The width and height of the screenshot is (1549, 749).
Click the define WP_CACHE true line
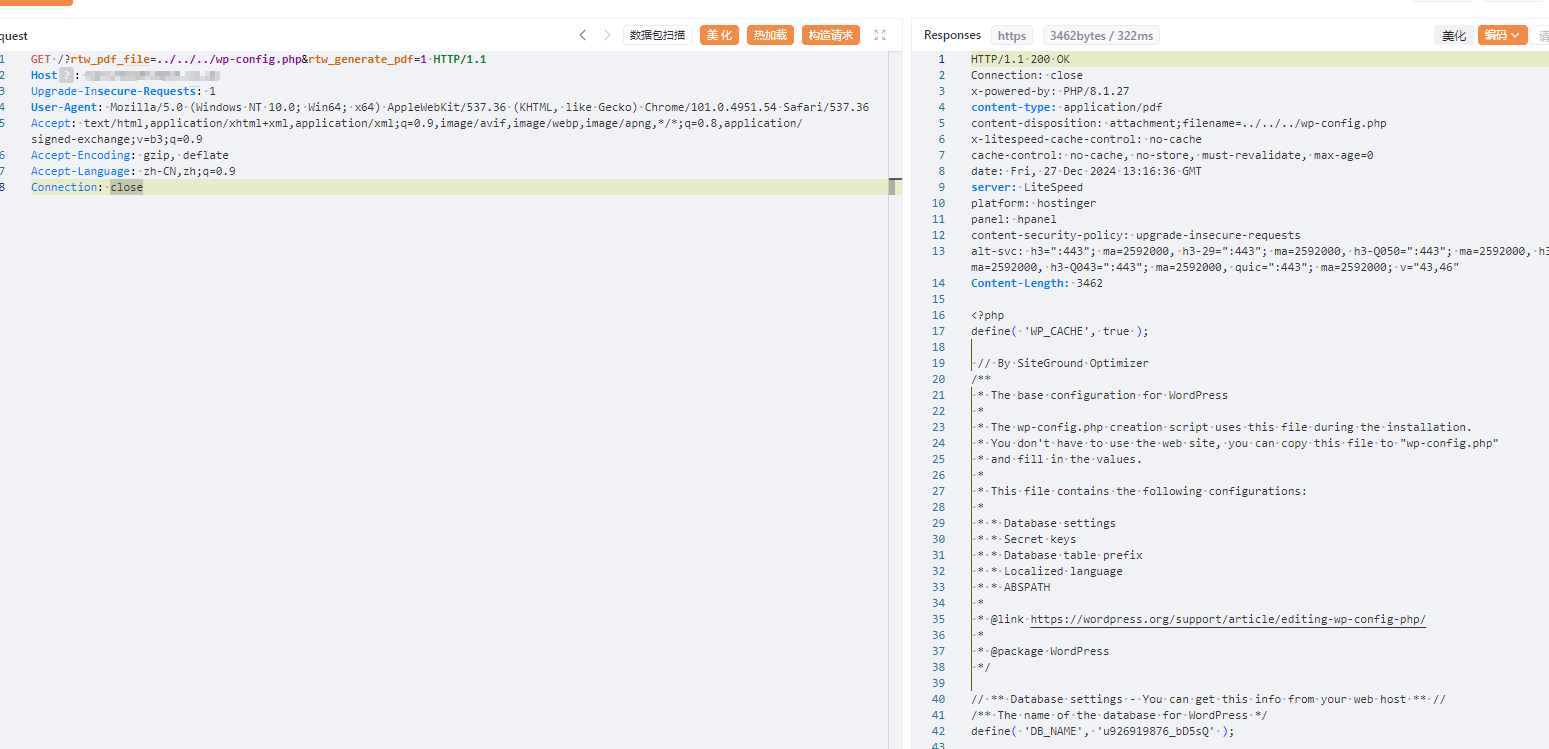1060,331
